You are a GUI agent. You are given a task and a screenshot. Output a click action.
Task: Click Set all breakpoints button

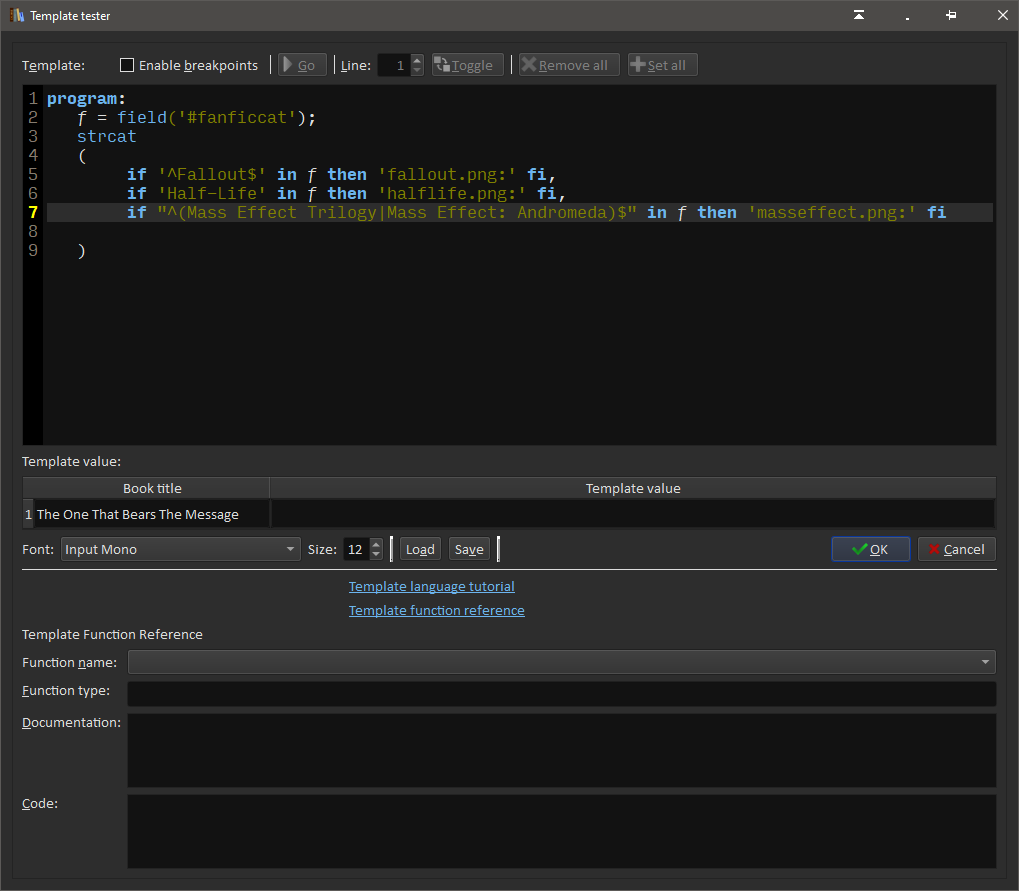(662, 65)
